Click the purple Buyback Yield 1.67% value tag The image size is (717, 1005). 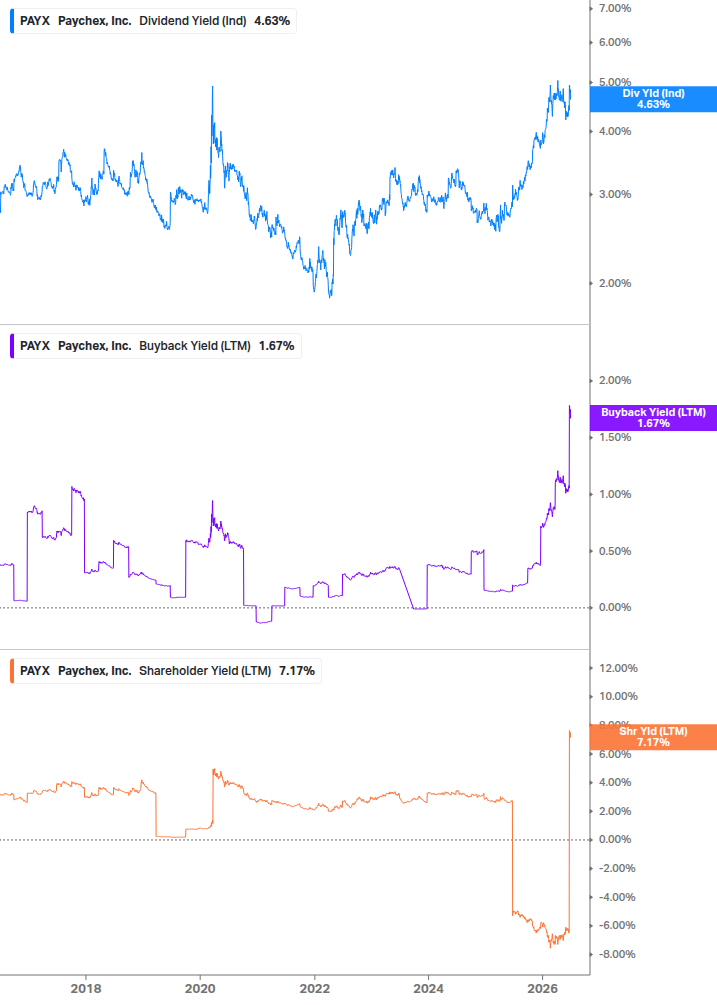pos(653,418)
